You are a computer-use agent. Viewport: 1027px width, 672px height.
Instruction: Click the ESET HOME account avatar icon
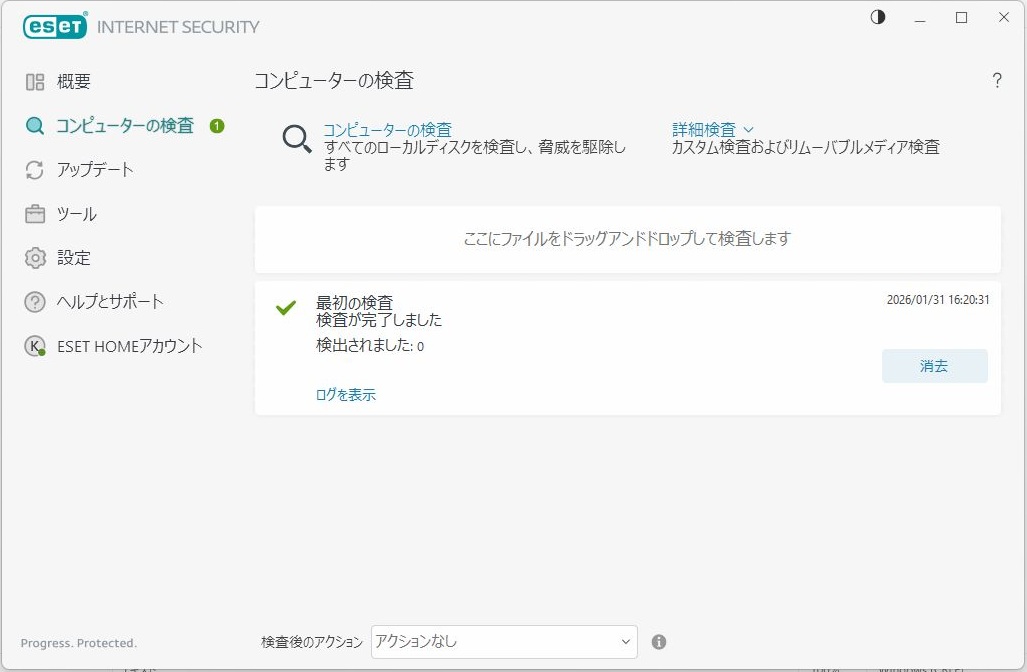tap(35, 346)
